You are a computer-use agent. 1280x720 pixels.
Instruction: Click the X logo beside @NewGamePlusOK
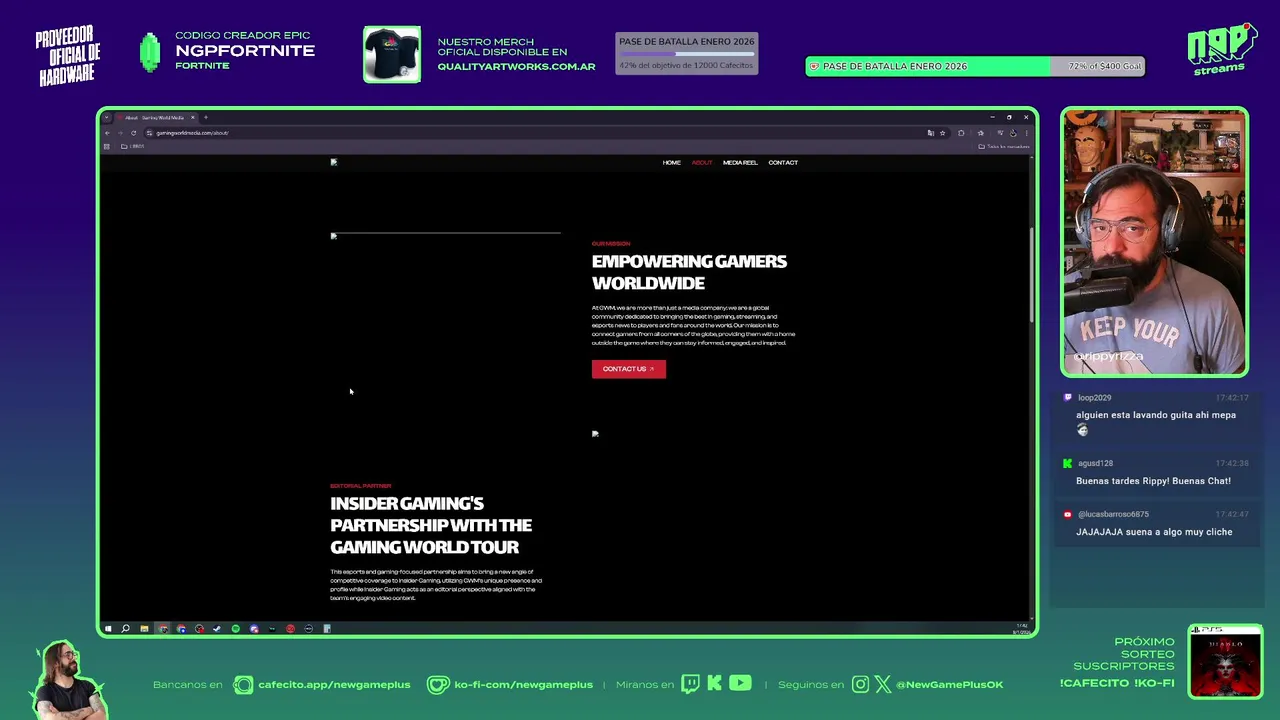pos(883,684)
